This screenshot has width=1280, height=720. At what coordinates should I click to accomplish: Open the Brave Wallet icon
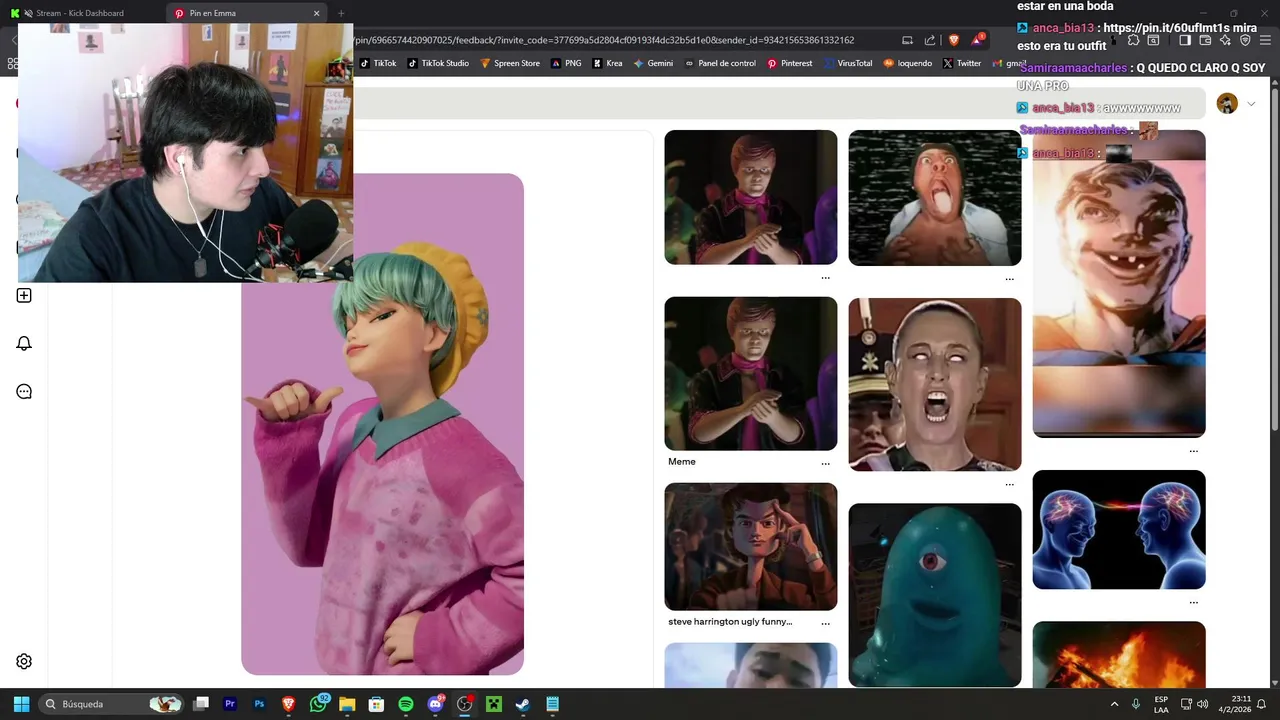tap(1205, 40)
